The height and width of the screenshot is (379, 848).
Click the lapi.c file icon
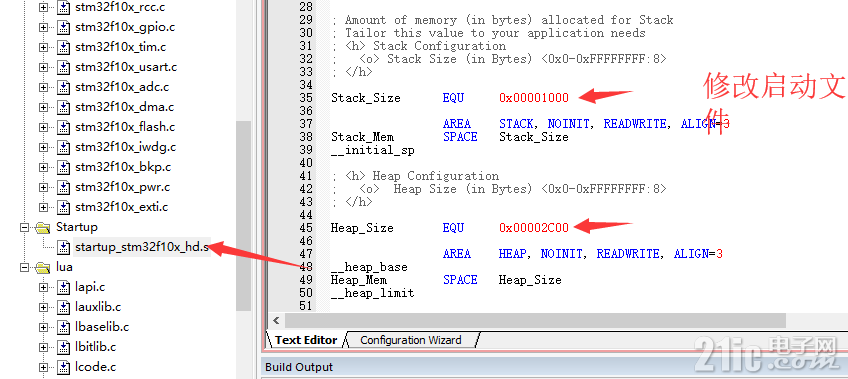pyautogui.click(x=64, y=288)
